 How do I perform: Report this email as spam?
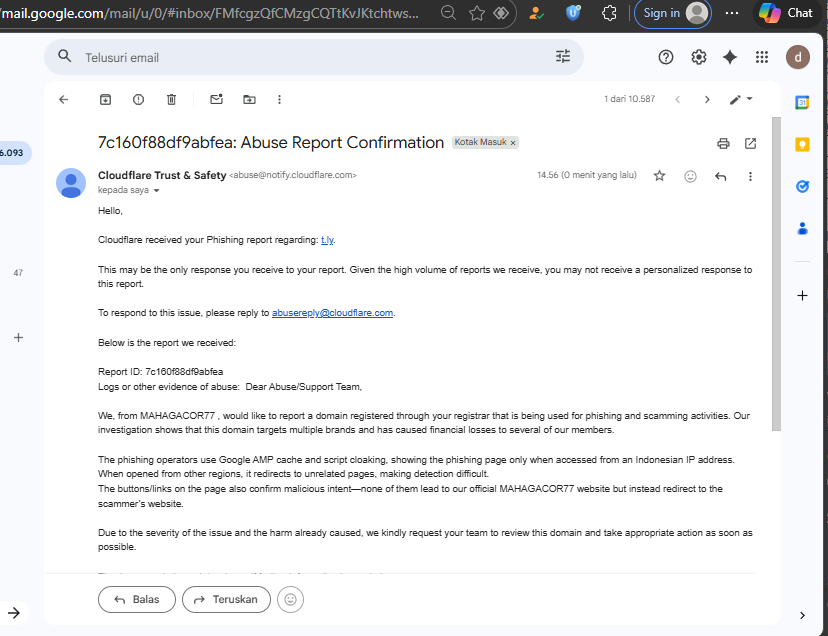(x=138, y=99)
